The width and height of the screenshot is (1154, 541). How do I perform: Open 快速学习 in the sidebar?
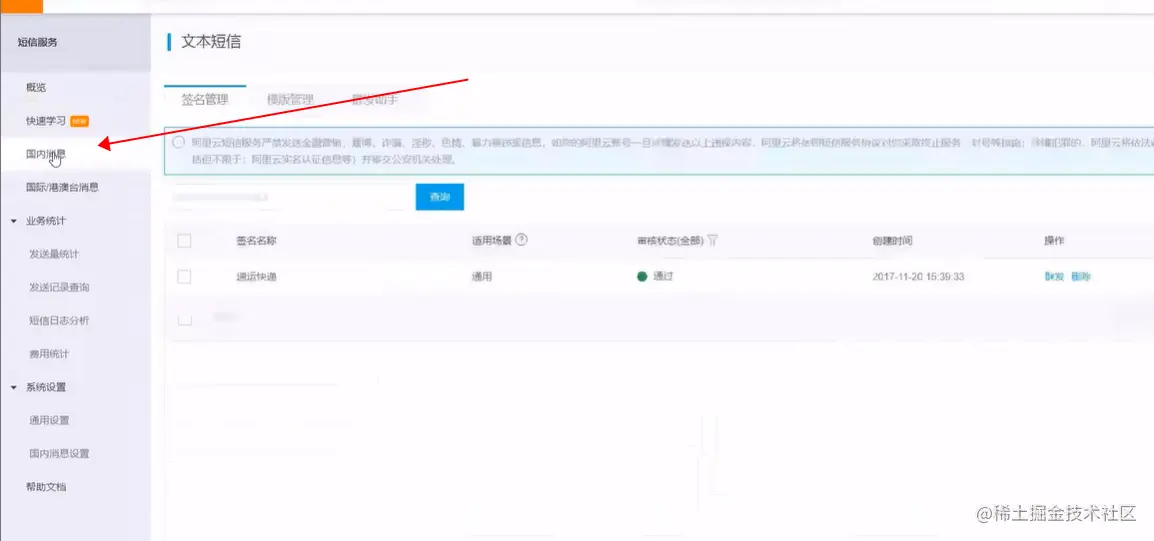46,121
